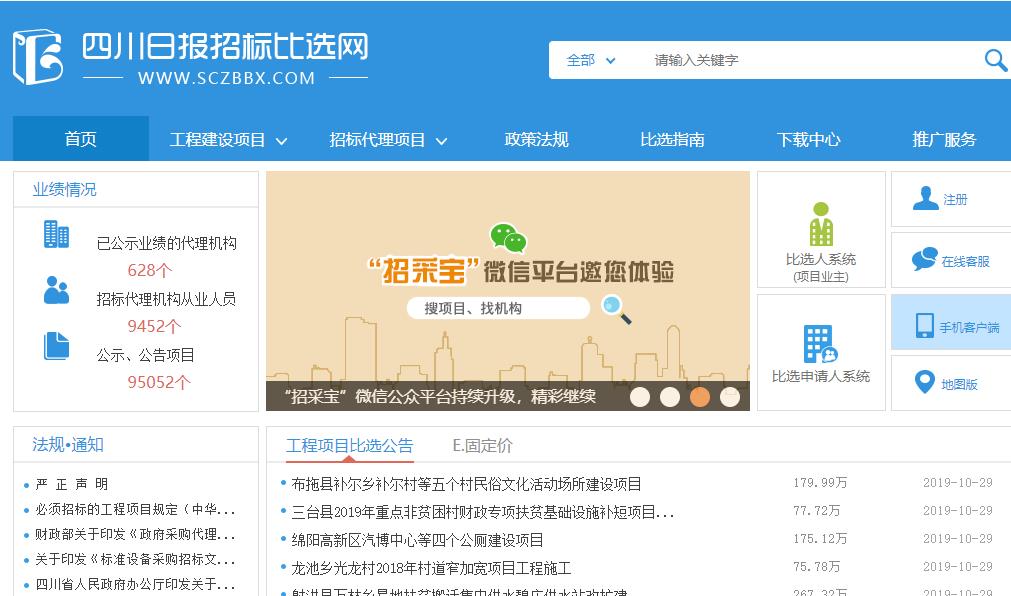Click the 招采宝 banner image

[507, 291]
